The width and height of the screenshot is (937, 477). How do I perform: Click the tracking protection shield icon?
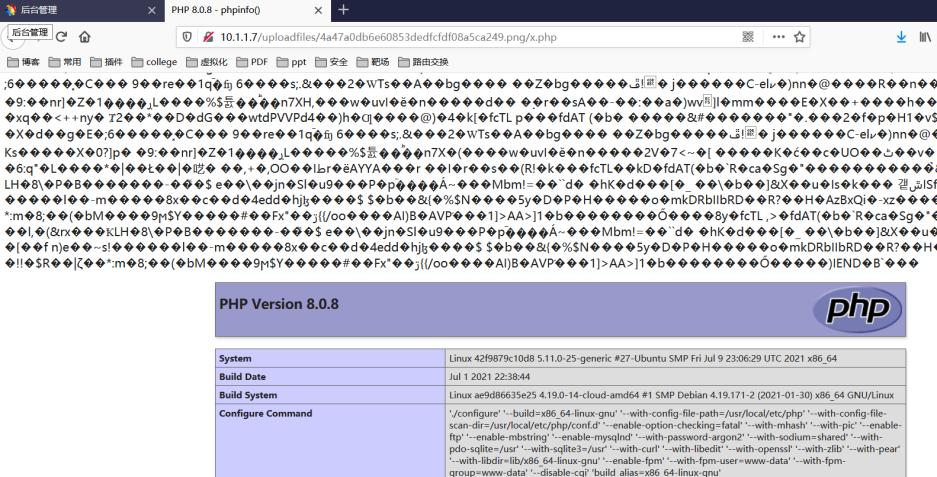pyautogui.click(x=187, y=37)
